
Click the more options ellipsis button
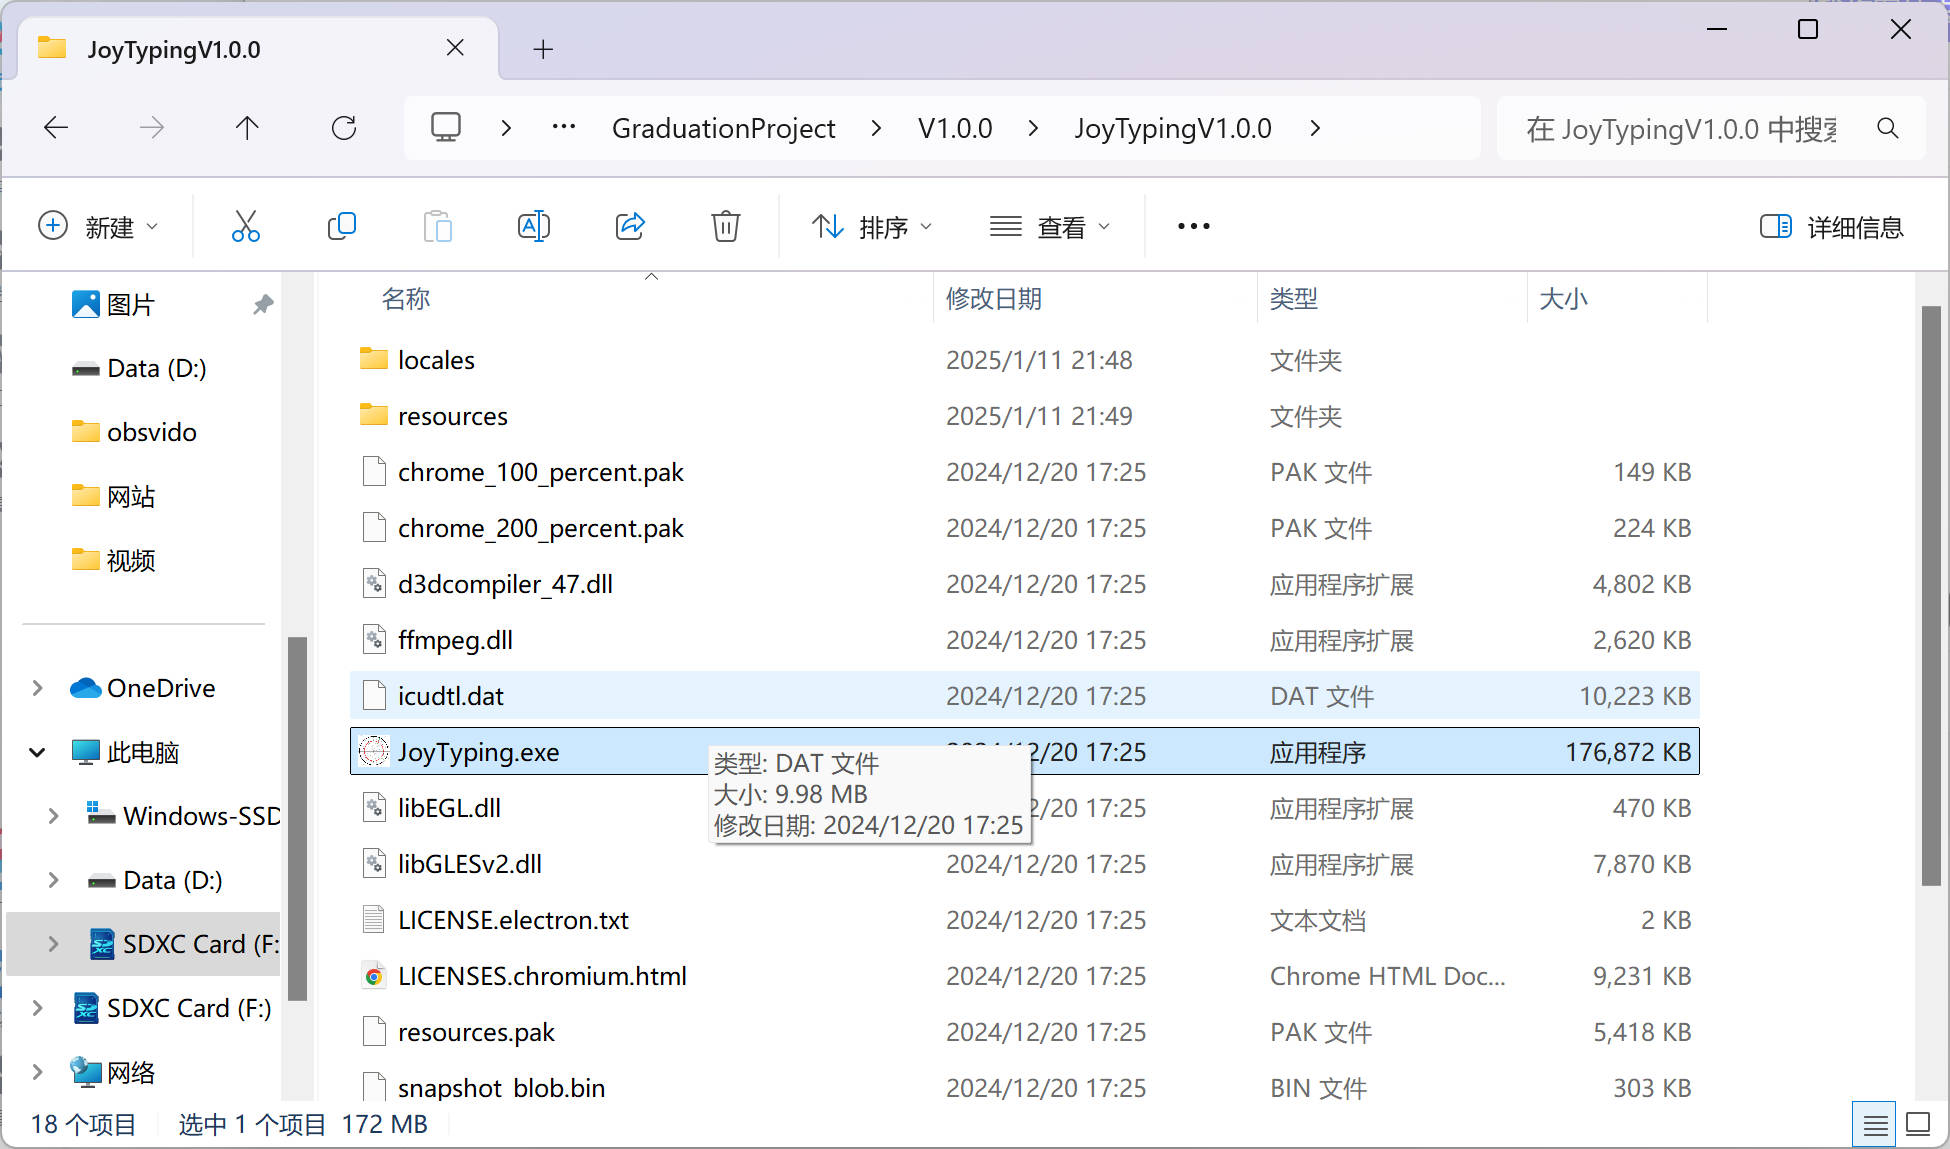pyautogui.click(x=1192, y=226)
